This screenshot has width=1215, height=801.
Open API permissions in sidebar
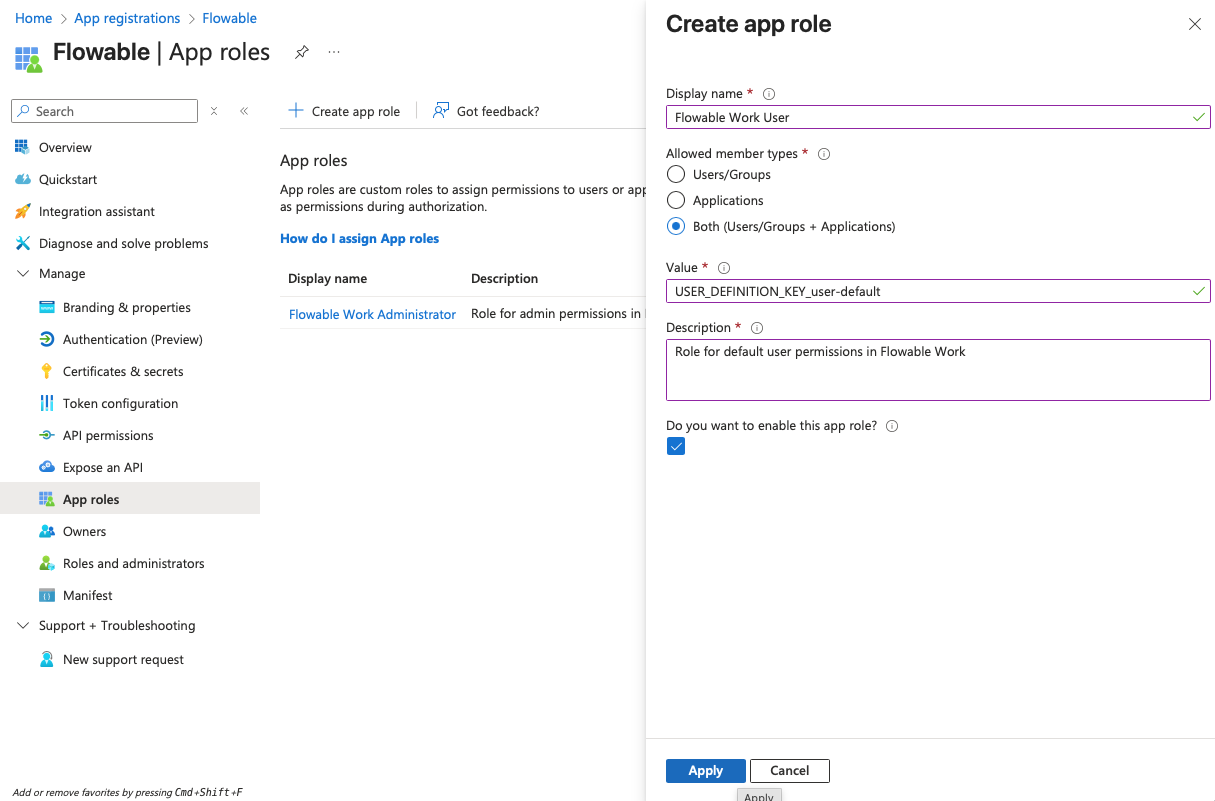tap(108, 435)
